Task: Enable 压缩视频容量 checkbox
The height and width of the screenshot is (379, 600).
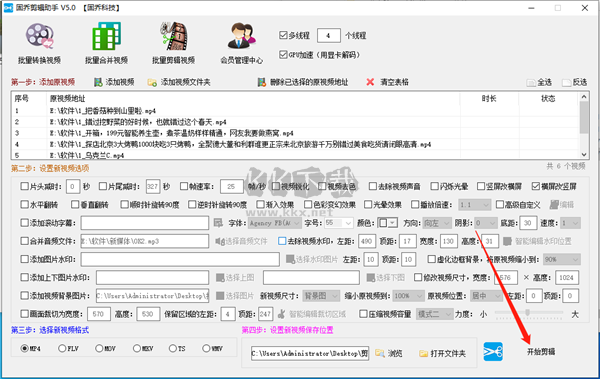Action: pyautogui.click(x=364, y=314)
